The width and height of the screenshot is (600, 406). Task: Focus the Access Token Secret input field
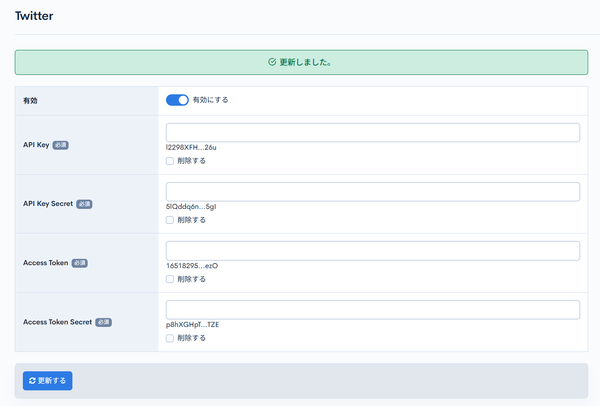click(373, 310)
